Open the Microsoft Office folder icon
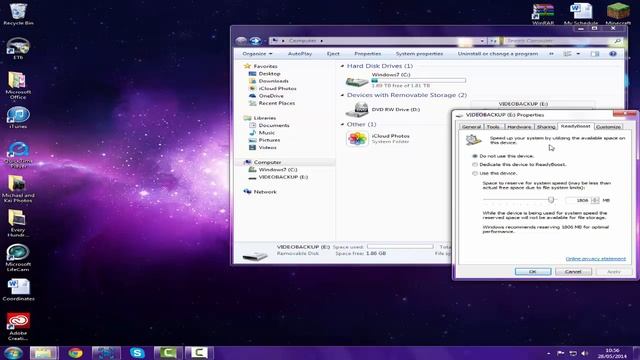 pyautogui.click(x=18, y=85)
